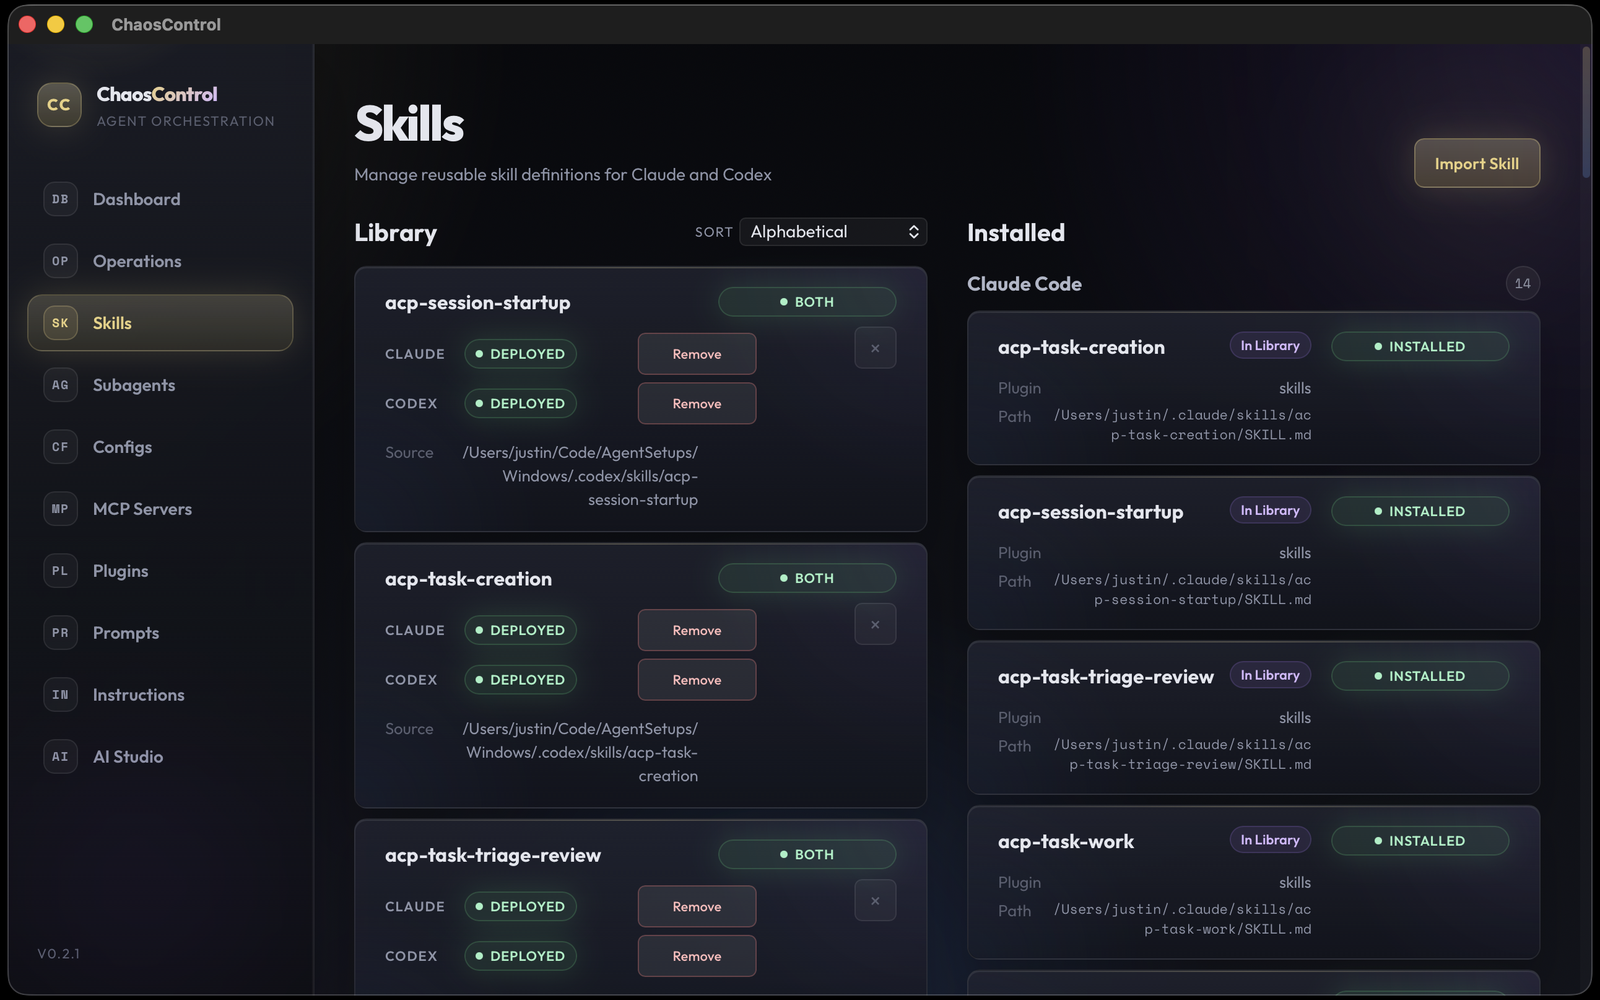Click the Installed section heading
Viewport: 1600px width, 1000px height.
(x=1016, y=233)
